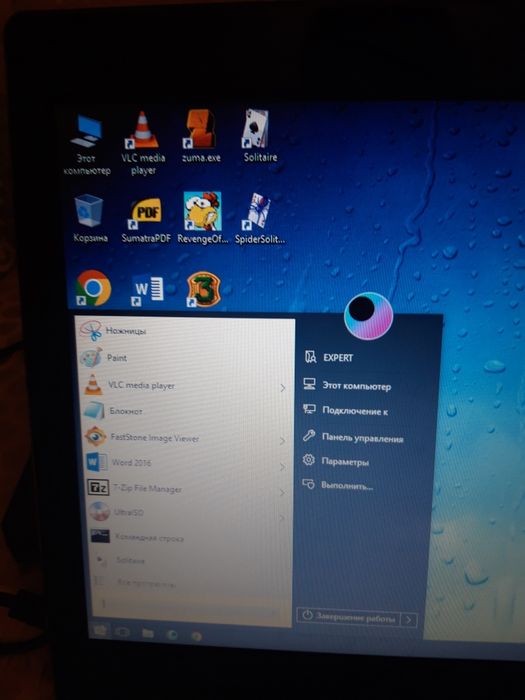Open RevengeOf... chicken game shortcut

(x=203, y=218)
